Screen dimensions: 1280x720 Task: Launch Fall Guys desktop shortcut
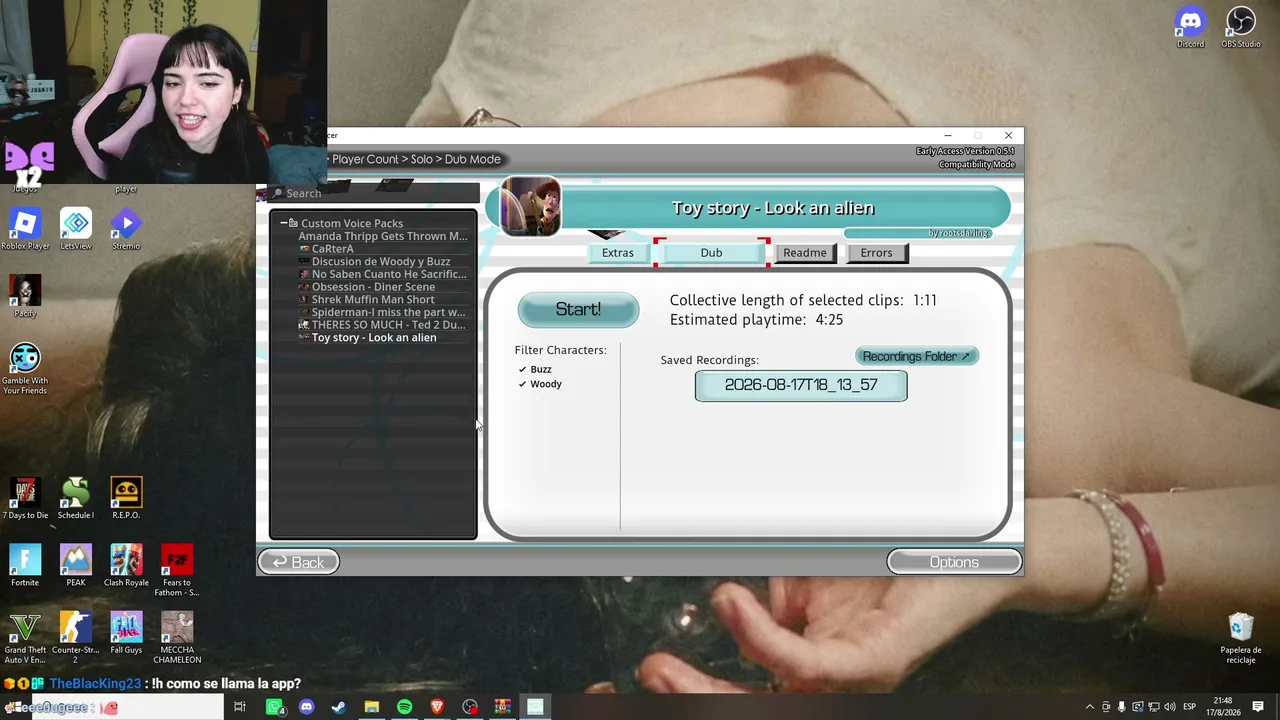pos(126,633)
